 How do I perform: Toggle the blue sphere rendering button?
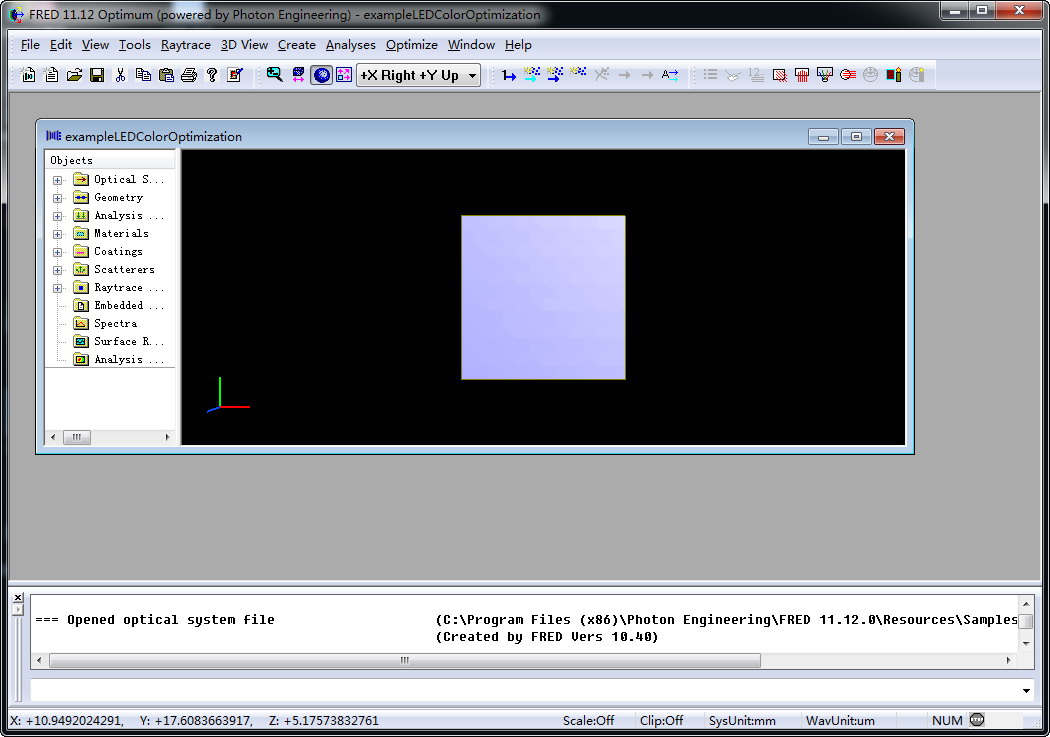pyautogui.click(x=322, y=75)
